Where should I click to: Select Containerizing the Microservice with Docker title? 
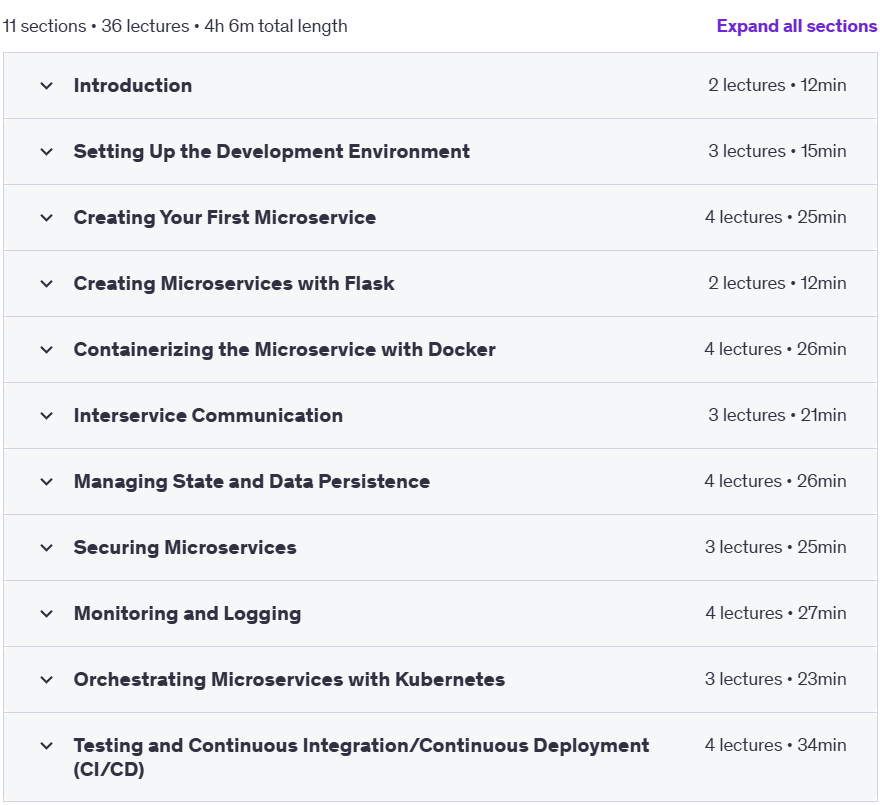point(285,349)
